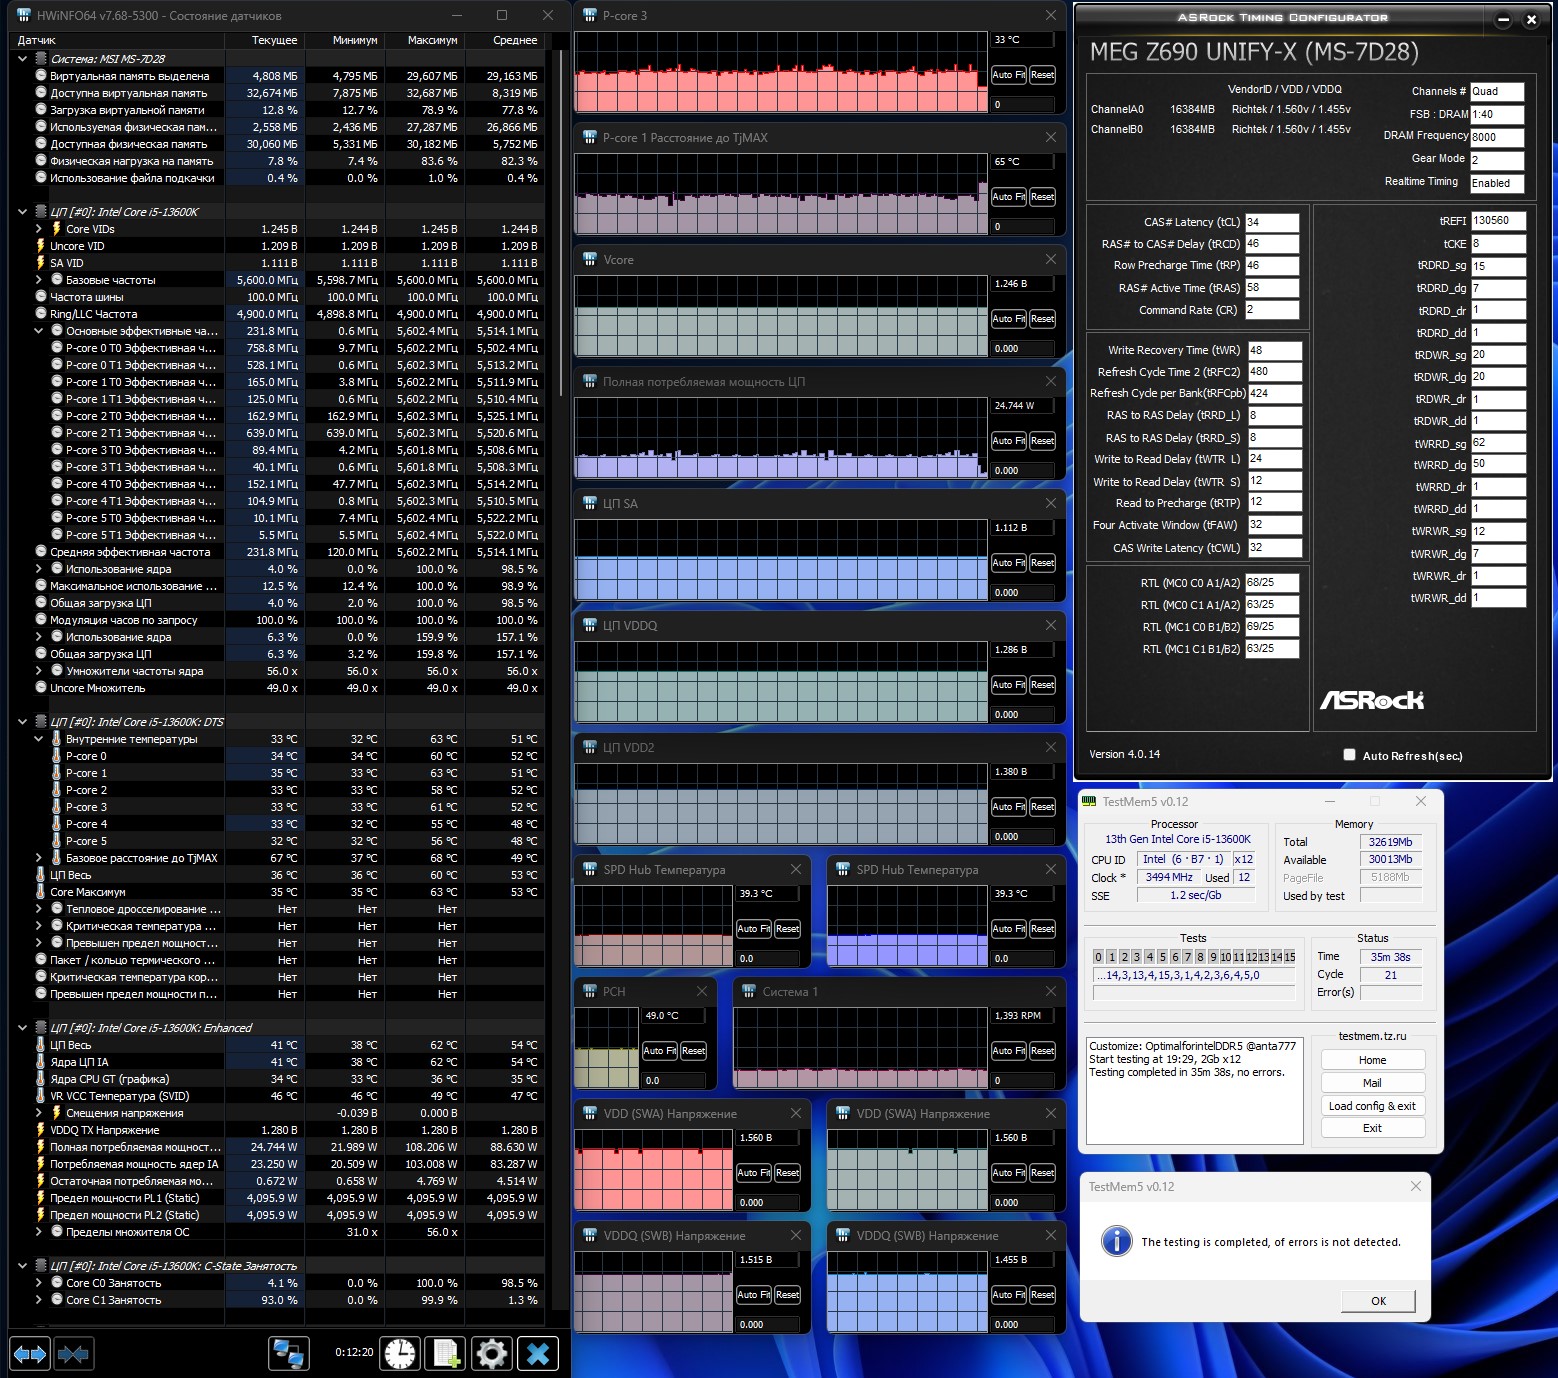
Task: Click the icon of the Система: MSI MS-7D28 group
Action: (41, 59)
